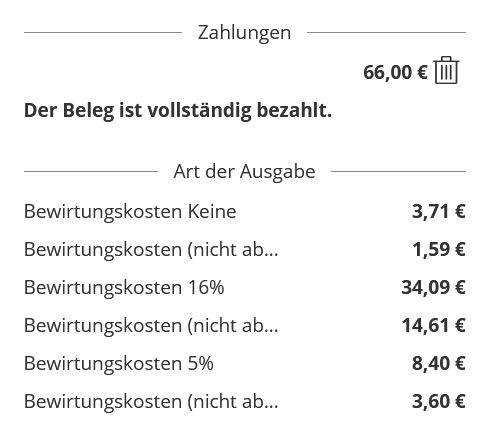
Task: Click divider line right of Zahlungen heading
Action: pos(386,33)
